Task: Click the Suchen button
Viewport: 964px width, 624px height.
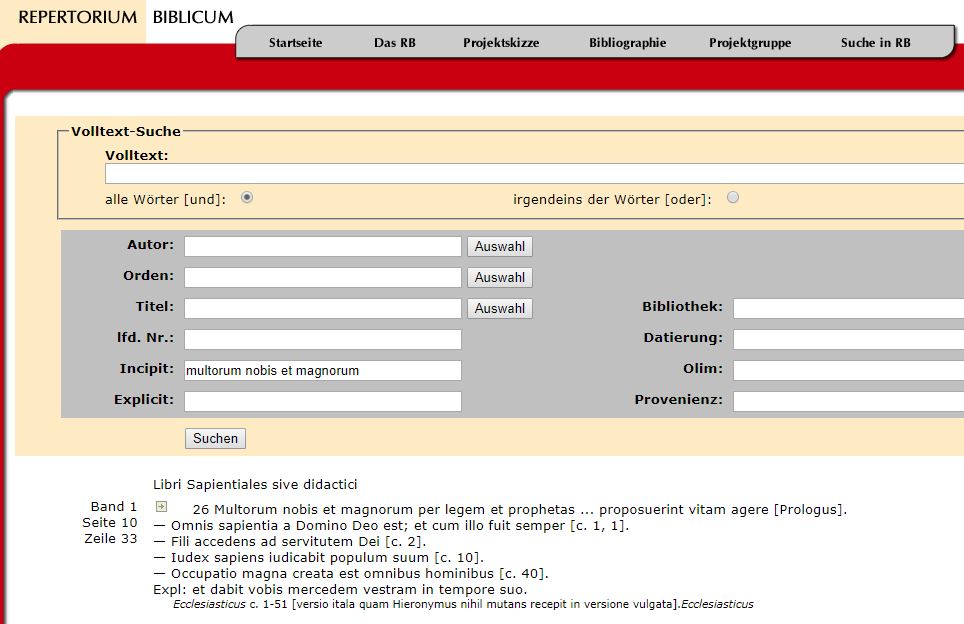Action: pos(215,438)
